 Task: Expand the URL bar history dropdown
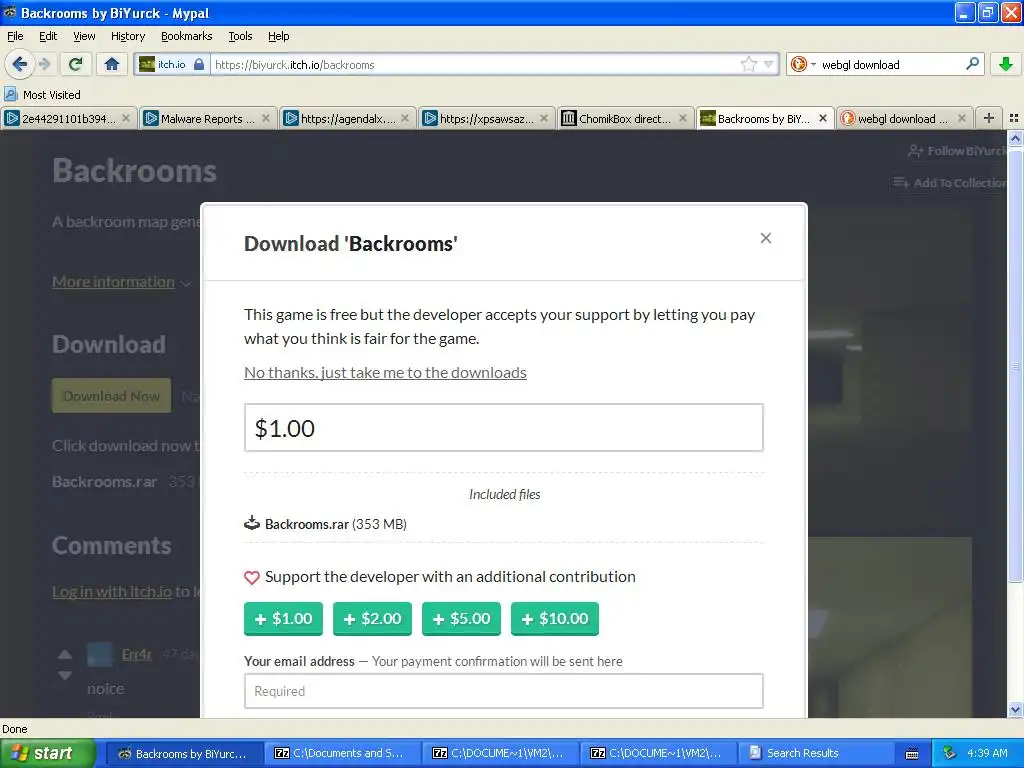[769, 64]
